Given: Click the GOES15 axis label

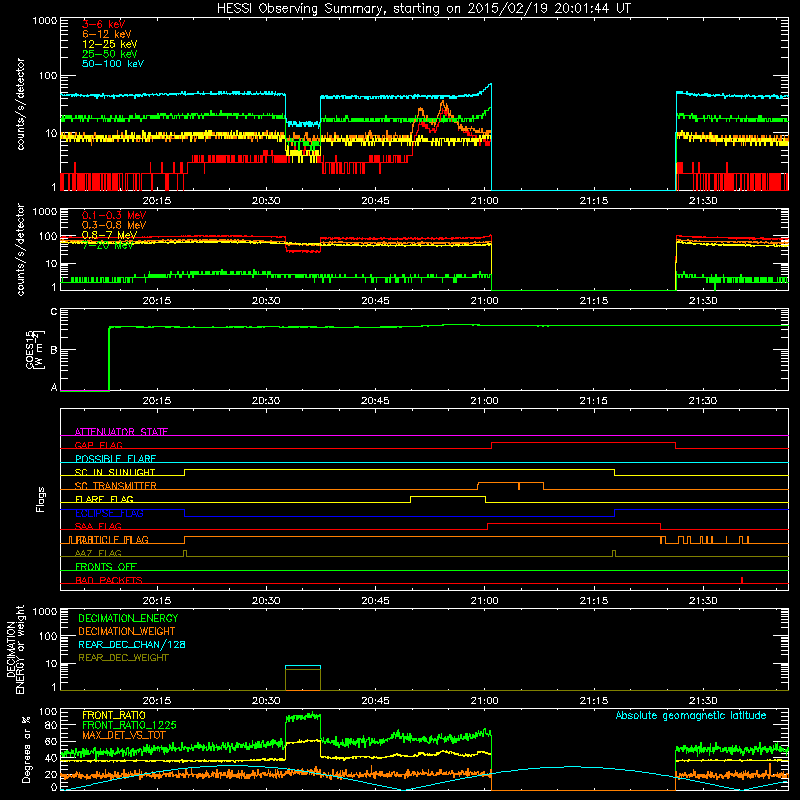Looking at the screenshot, I should click(35, 349).
